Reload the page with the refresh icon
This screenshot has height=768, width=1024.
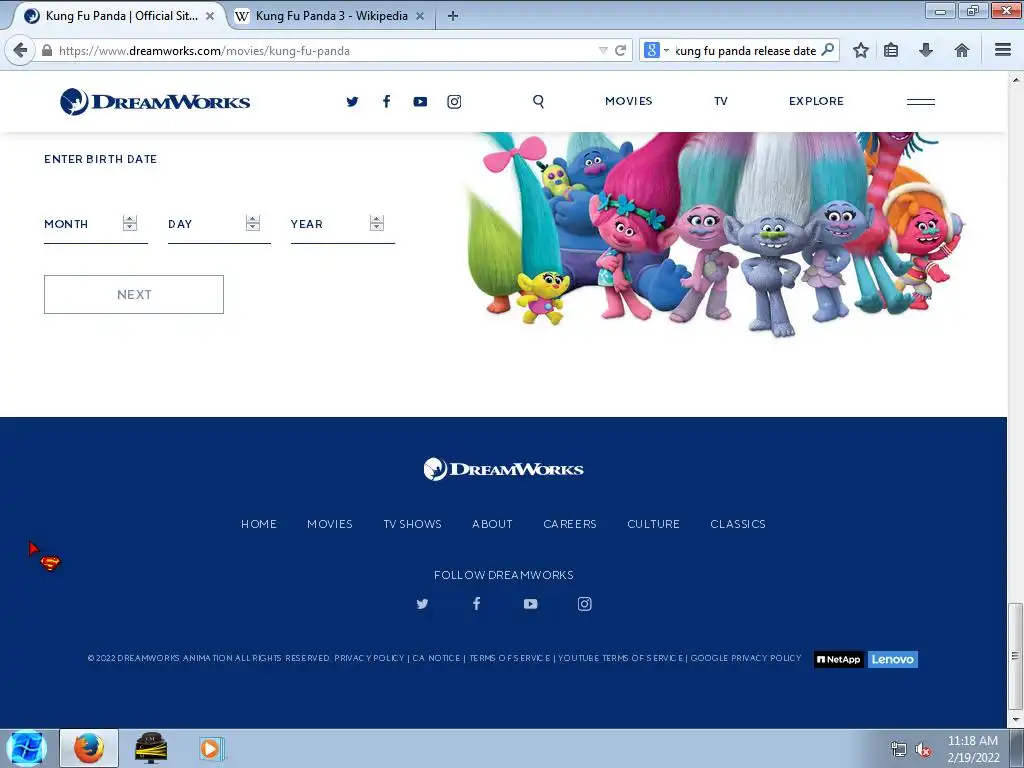click(x=620, y=50)
